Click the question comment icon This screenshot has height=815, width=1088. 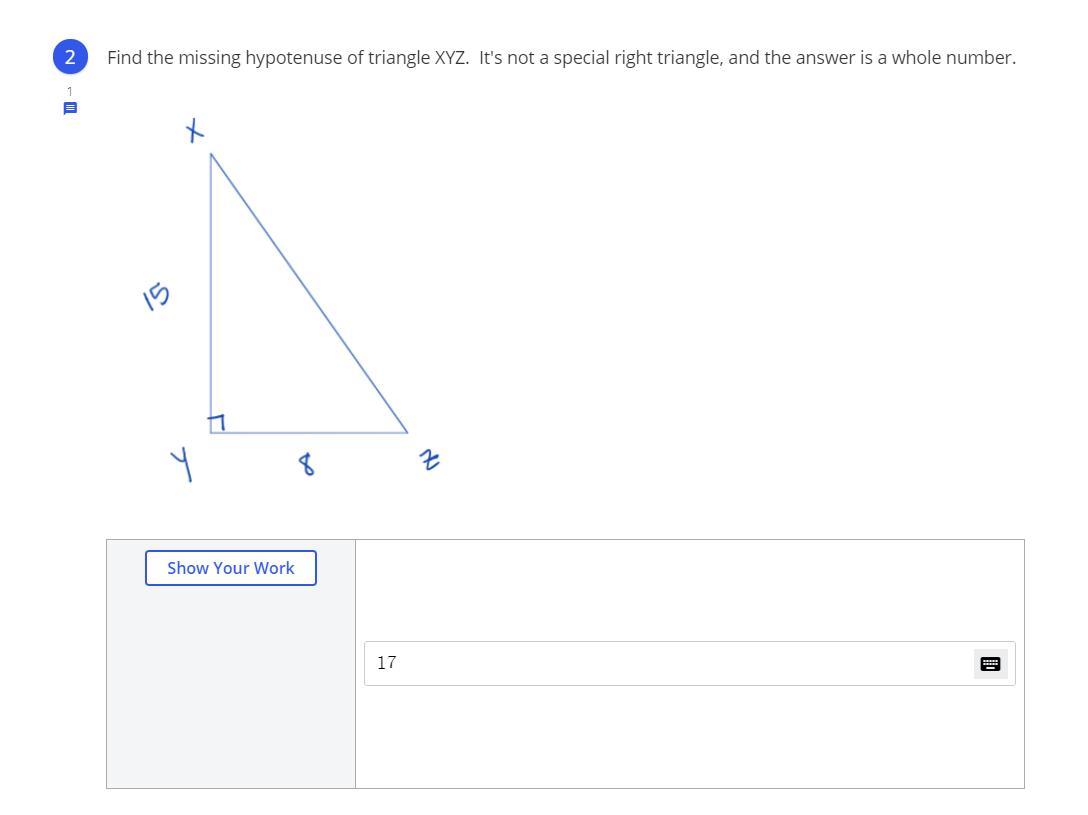click(x=70, y=109)
